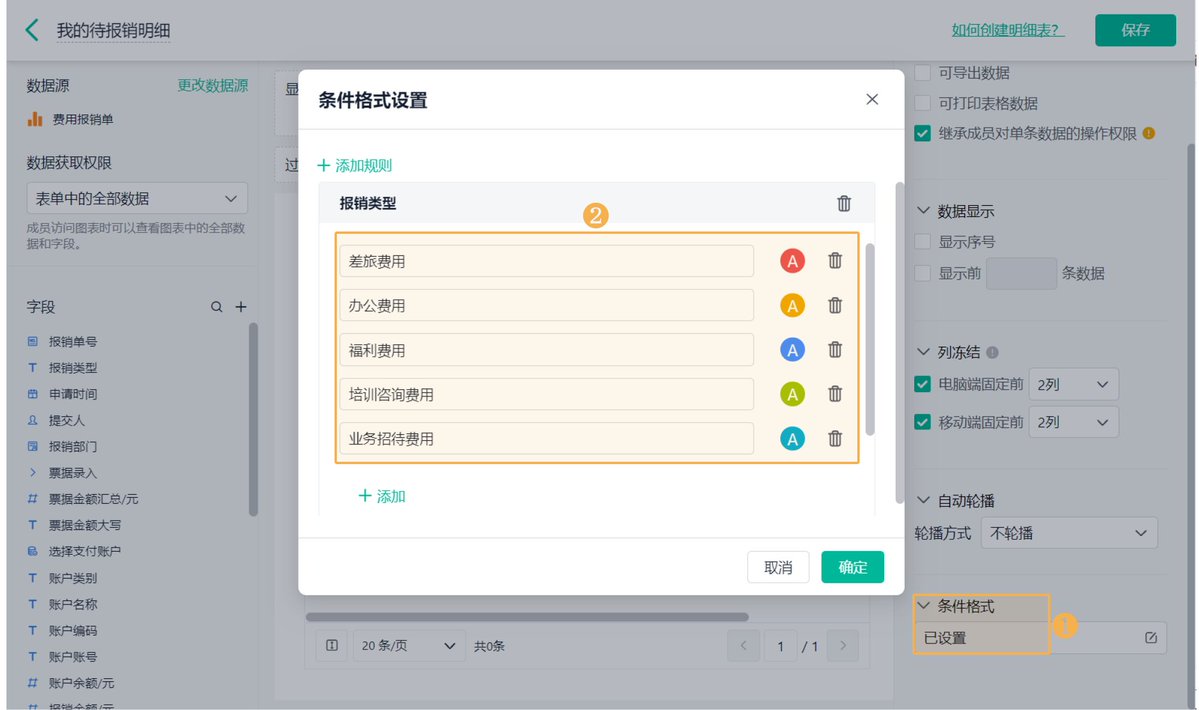Screen dimensions: 1199x710
Task: Enable the 可打印表格数据 checkbox
Action: (922, 103)
